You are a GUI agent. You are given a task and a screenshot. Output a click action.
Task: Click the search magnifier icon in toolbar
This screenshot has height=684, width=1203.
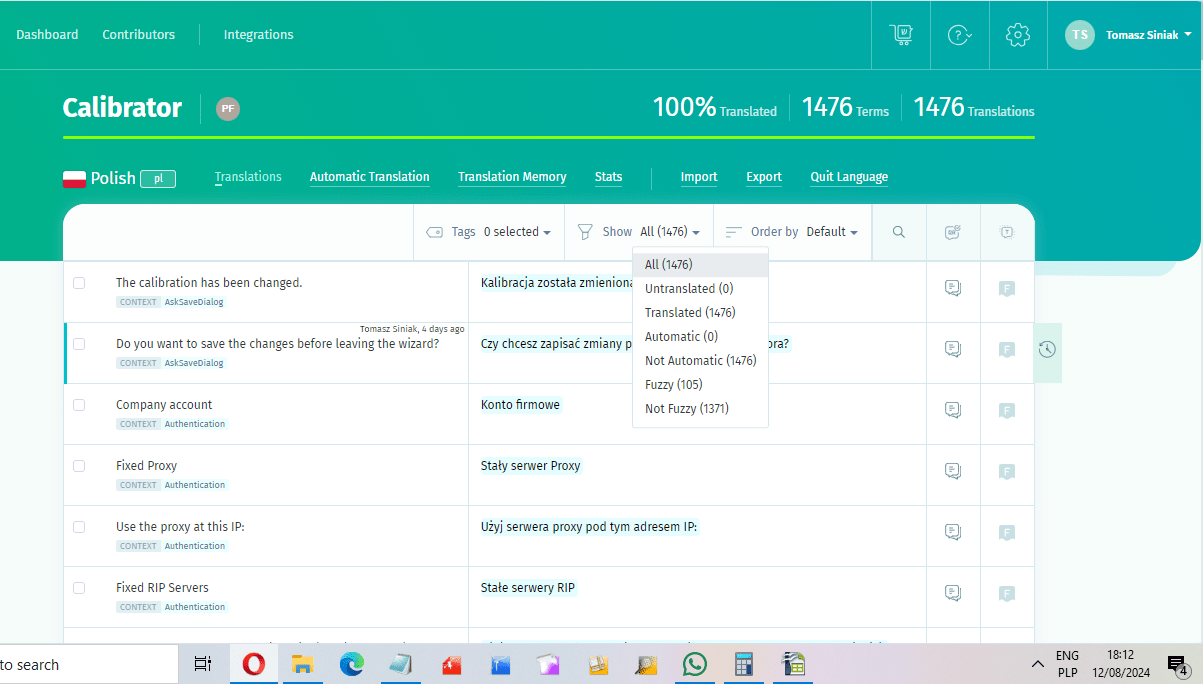tap(899, 232)
